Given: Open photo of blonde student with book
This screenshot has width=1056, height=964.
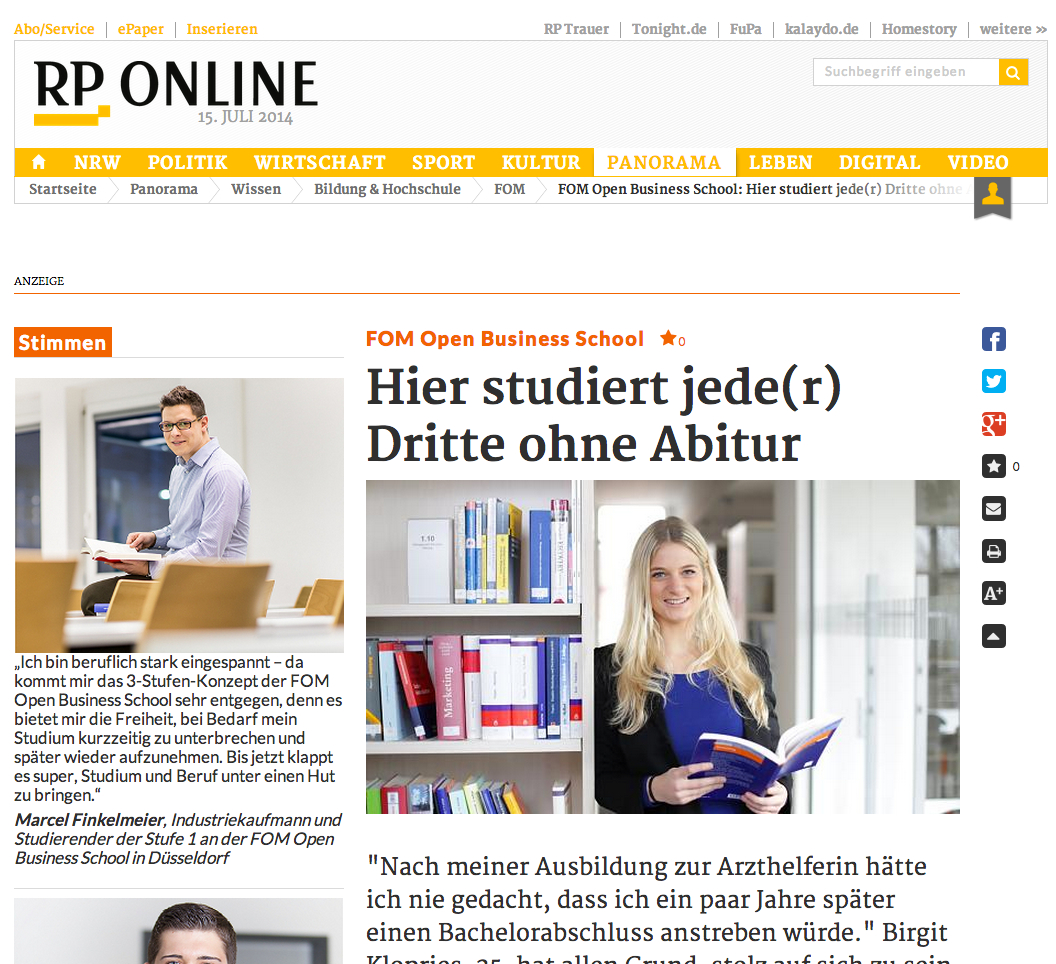Looking at the screenshot, I should pos(663,647).
